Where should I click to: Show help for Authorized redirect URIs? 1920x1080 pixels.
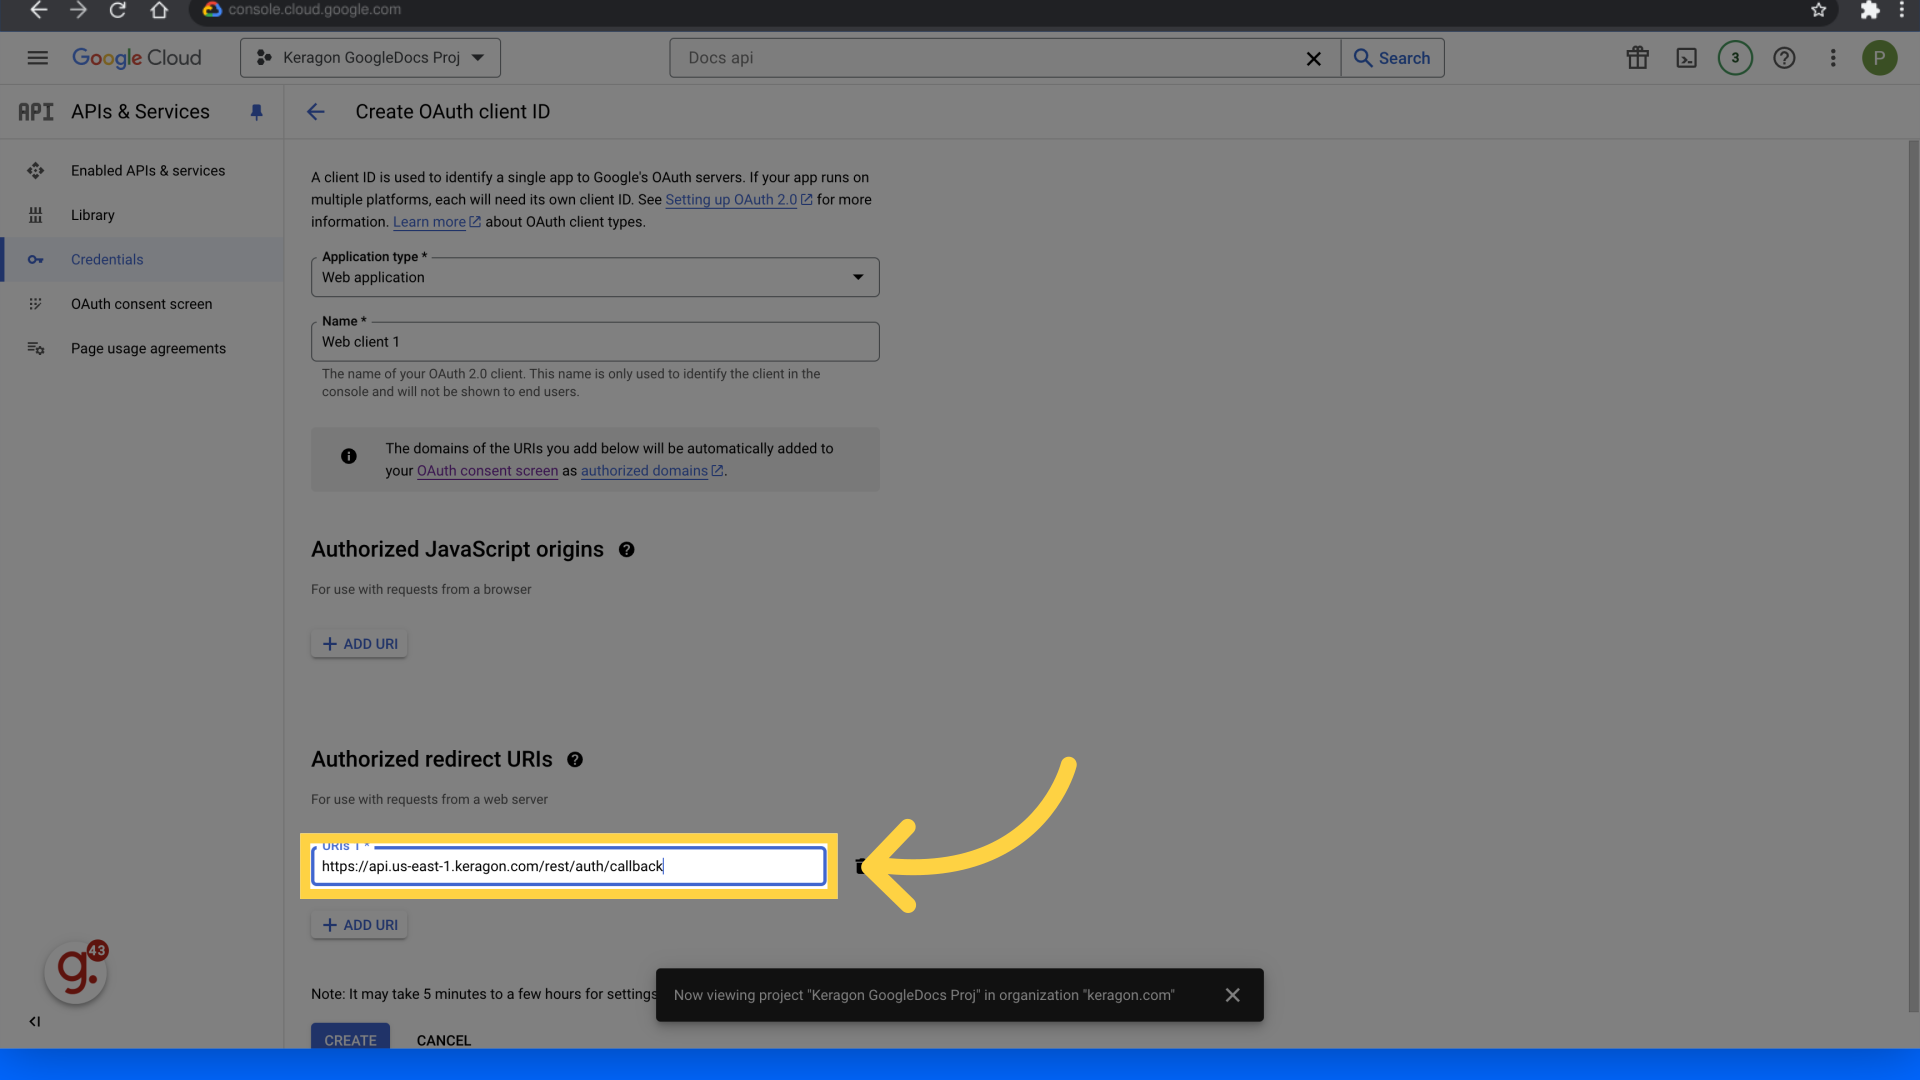pos(575,760)
